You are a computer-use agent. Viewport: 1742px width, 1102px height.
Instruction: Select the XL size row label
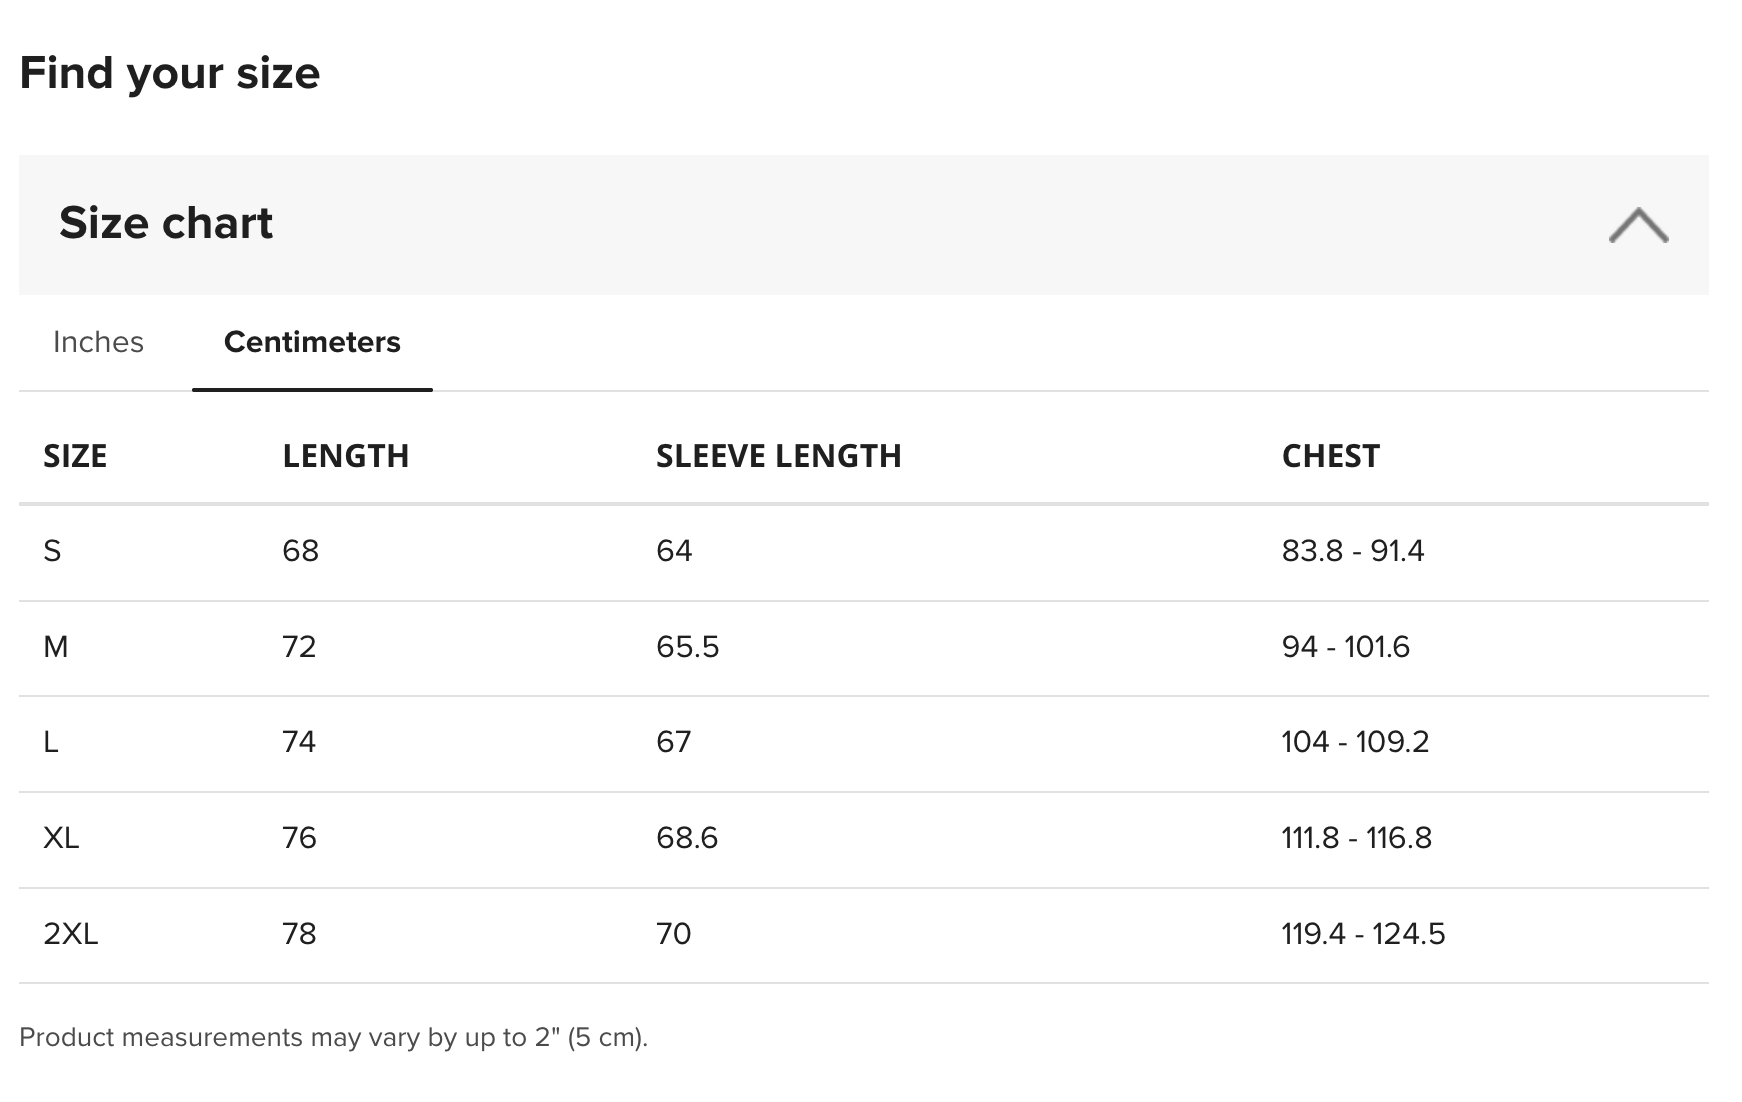click(61, 838)
